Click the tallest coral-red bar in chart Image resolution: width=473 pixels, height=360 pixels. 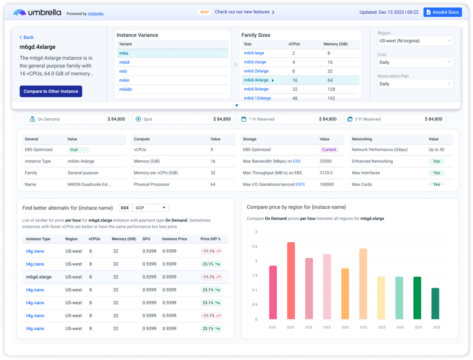[291, 281]
